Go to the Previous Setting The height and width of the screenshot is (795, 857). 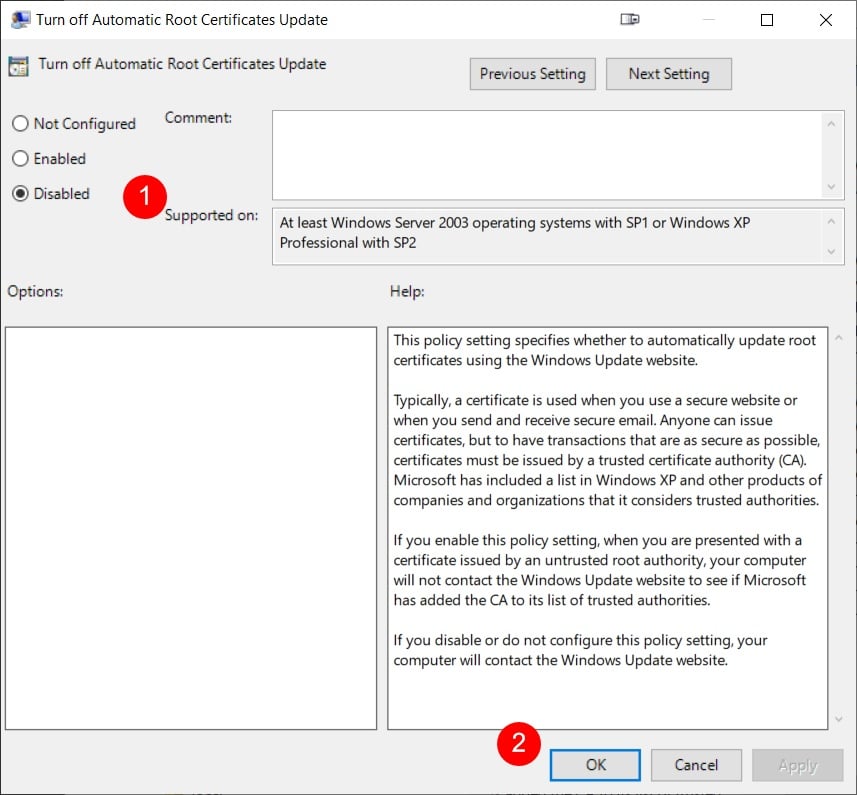[532, 73]
